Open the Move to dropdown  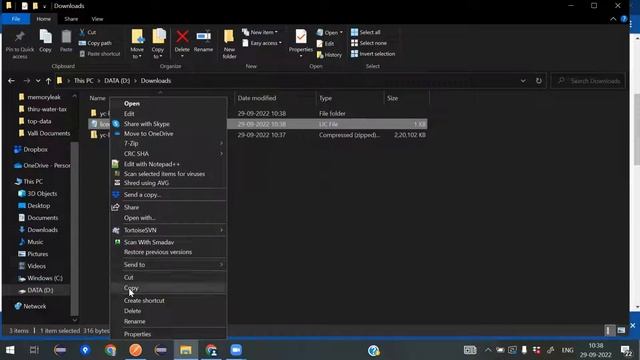(137, 44)
